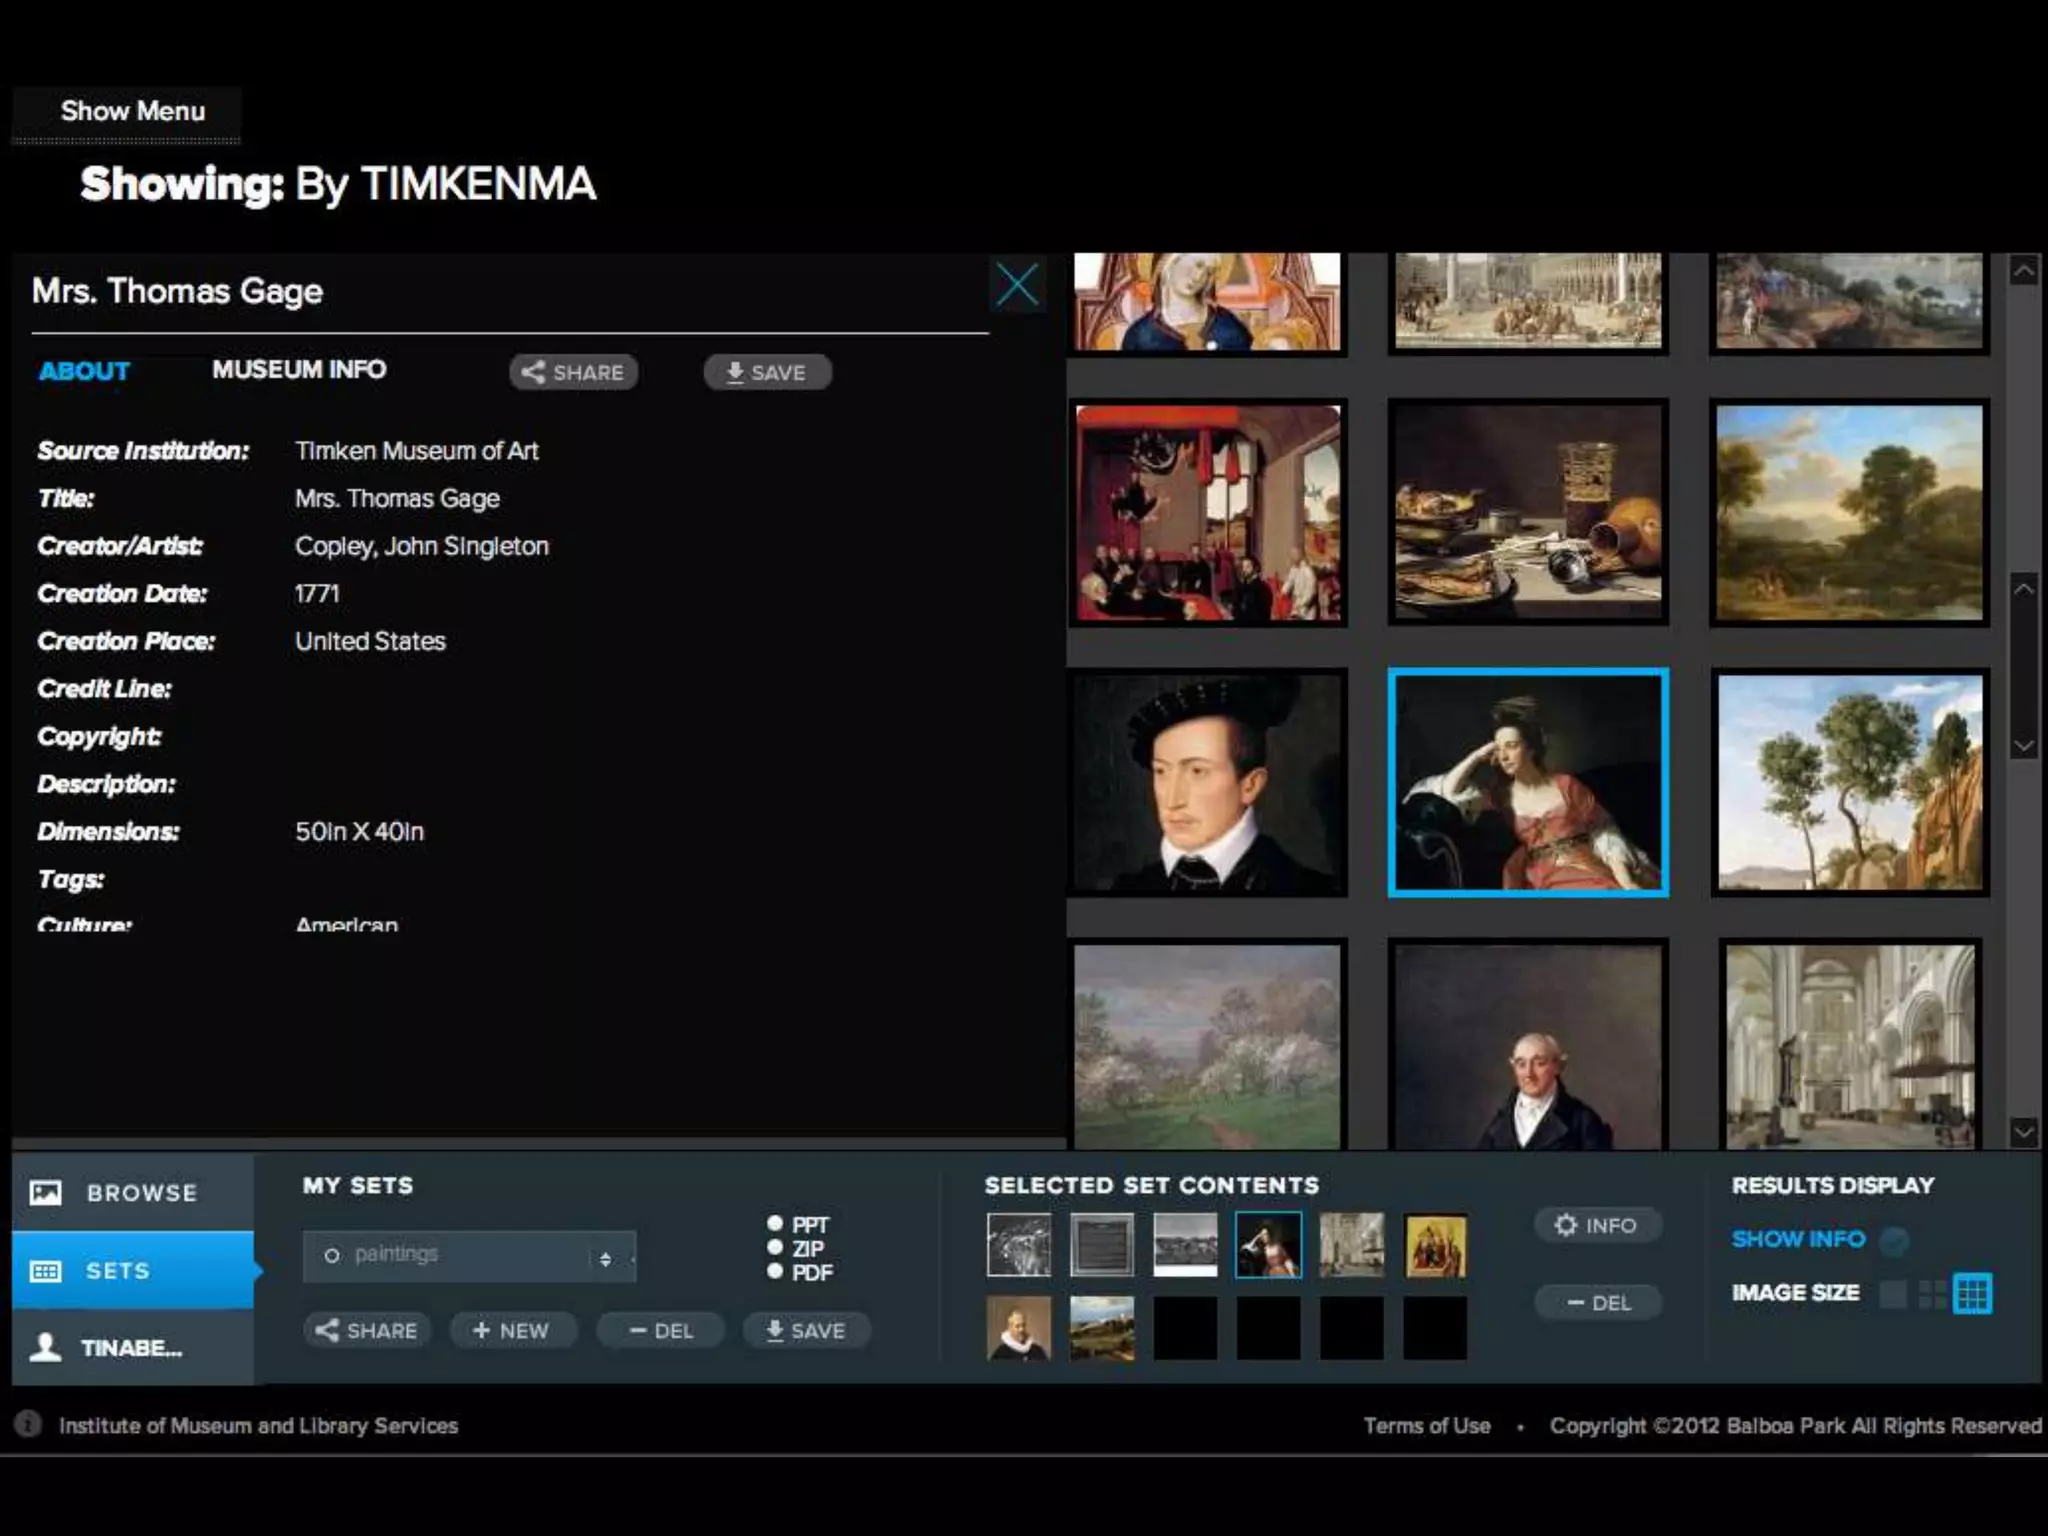Select the large single-image size icon
The image size is (2048, 1536).
coord(1893,1294)
